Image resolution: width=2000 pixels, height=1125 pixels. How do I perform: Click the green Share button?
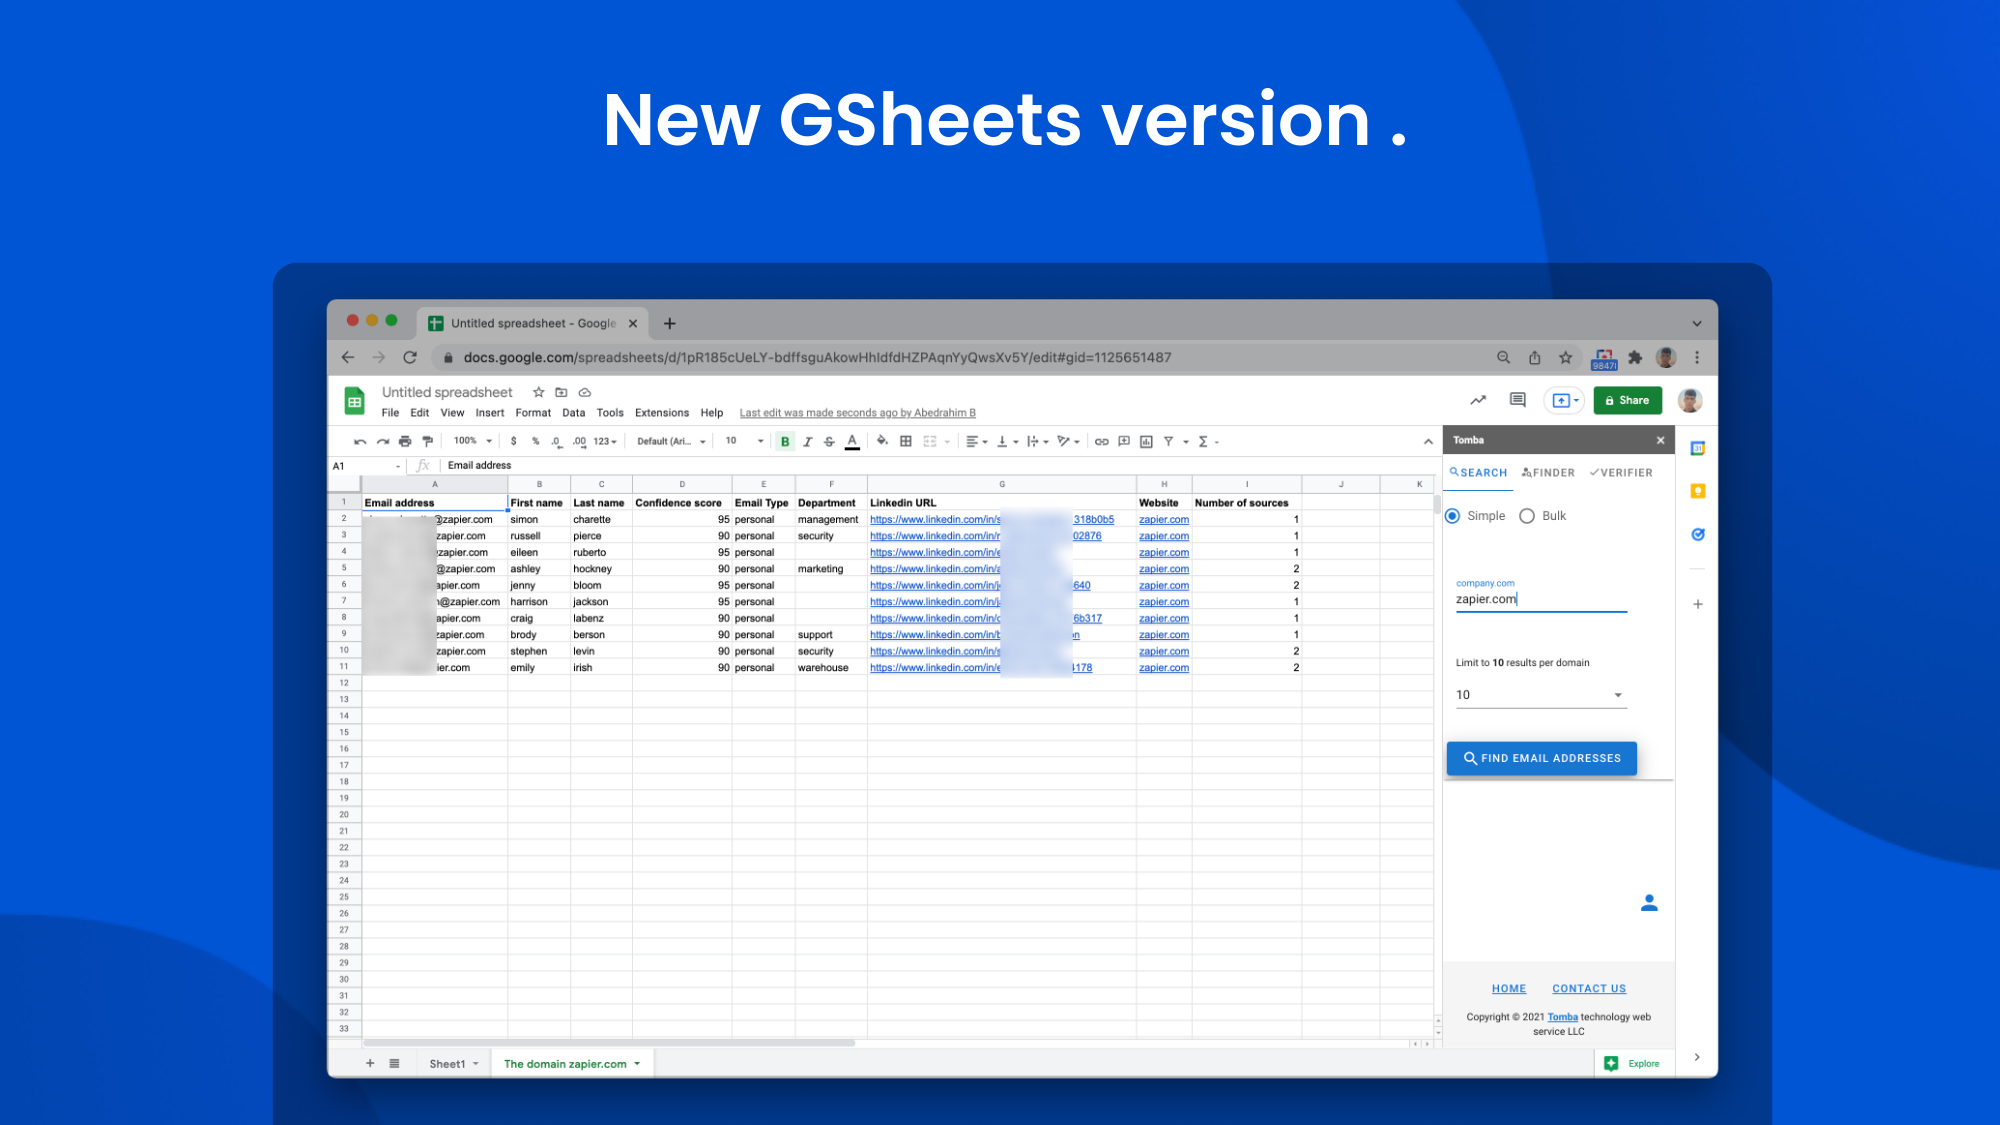tap(1628, 400)
